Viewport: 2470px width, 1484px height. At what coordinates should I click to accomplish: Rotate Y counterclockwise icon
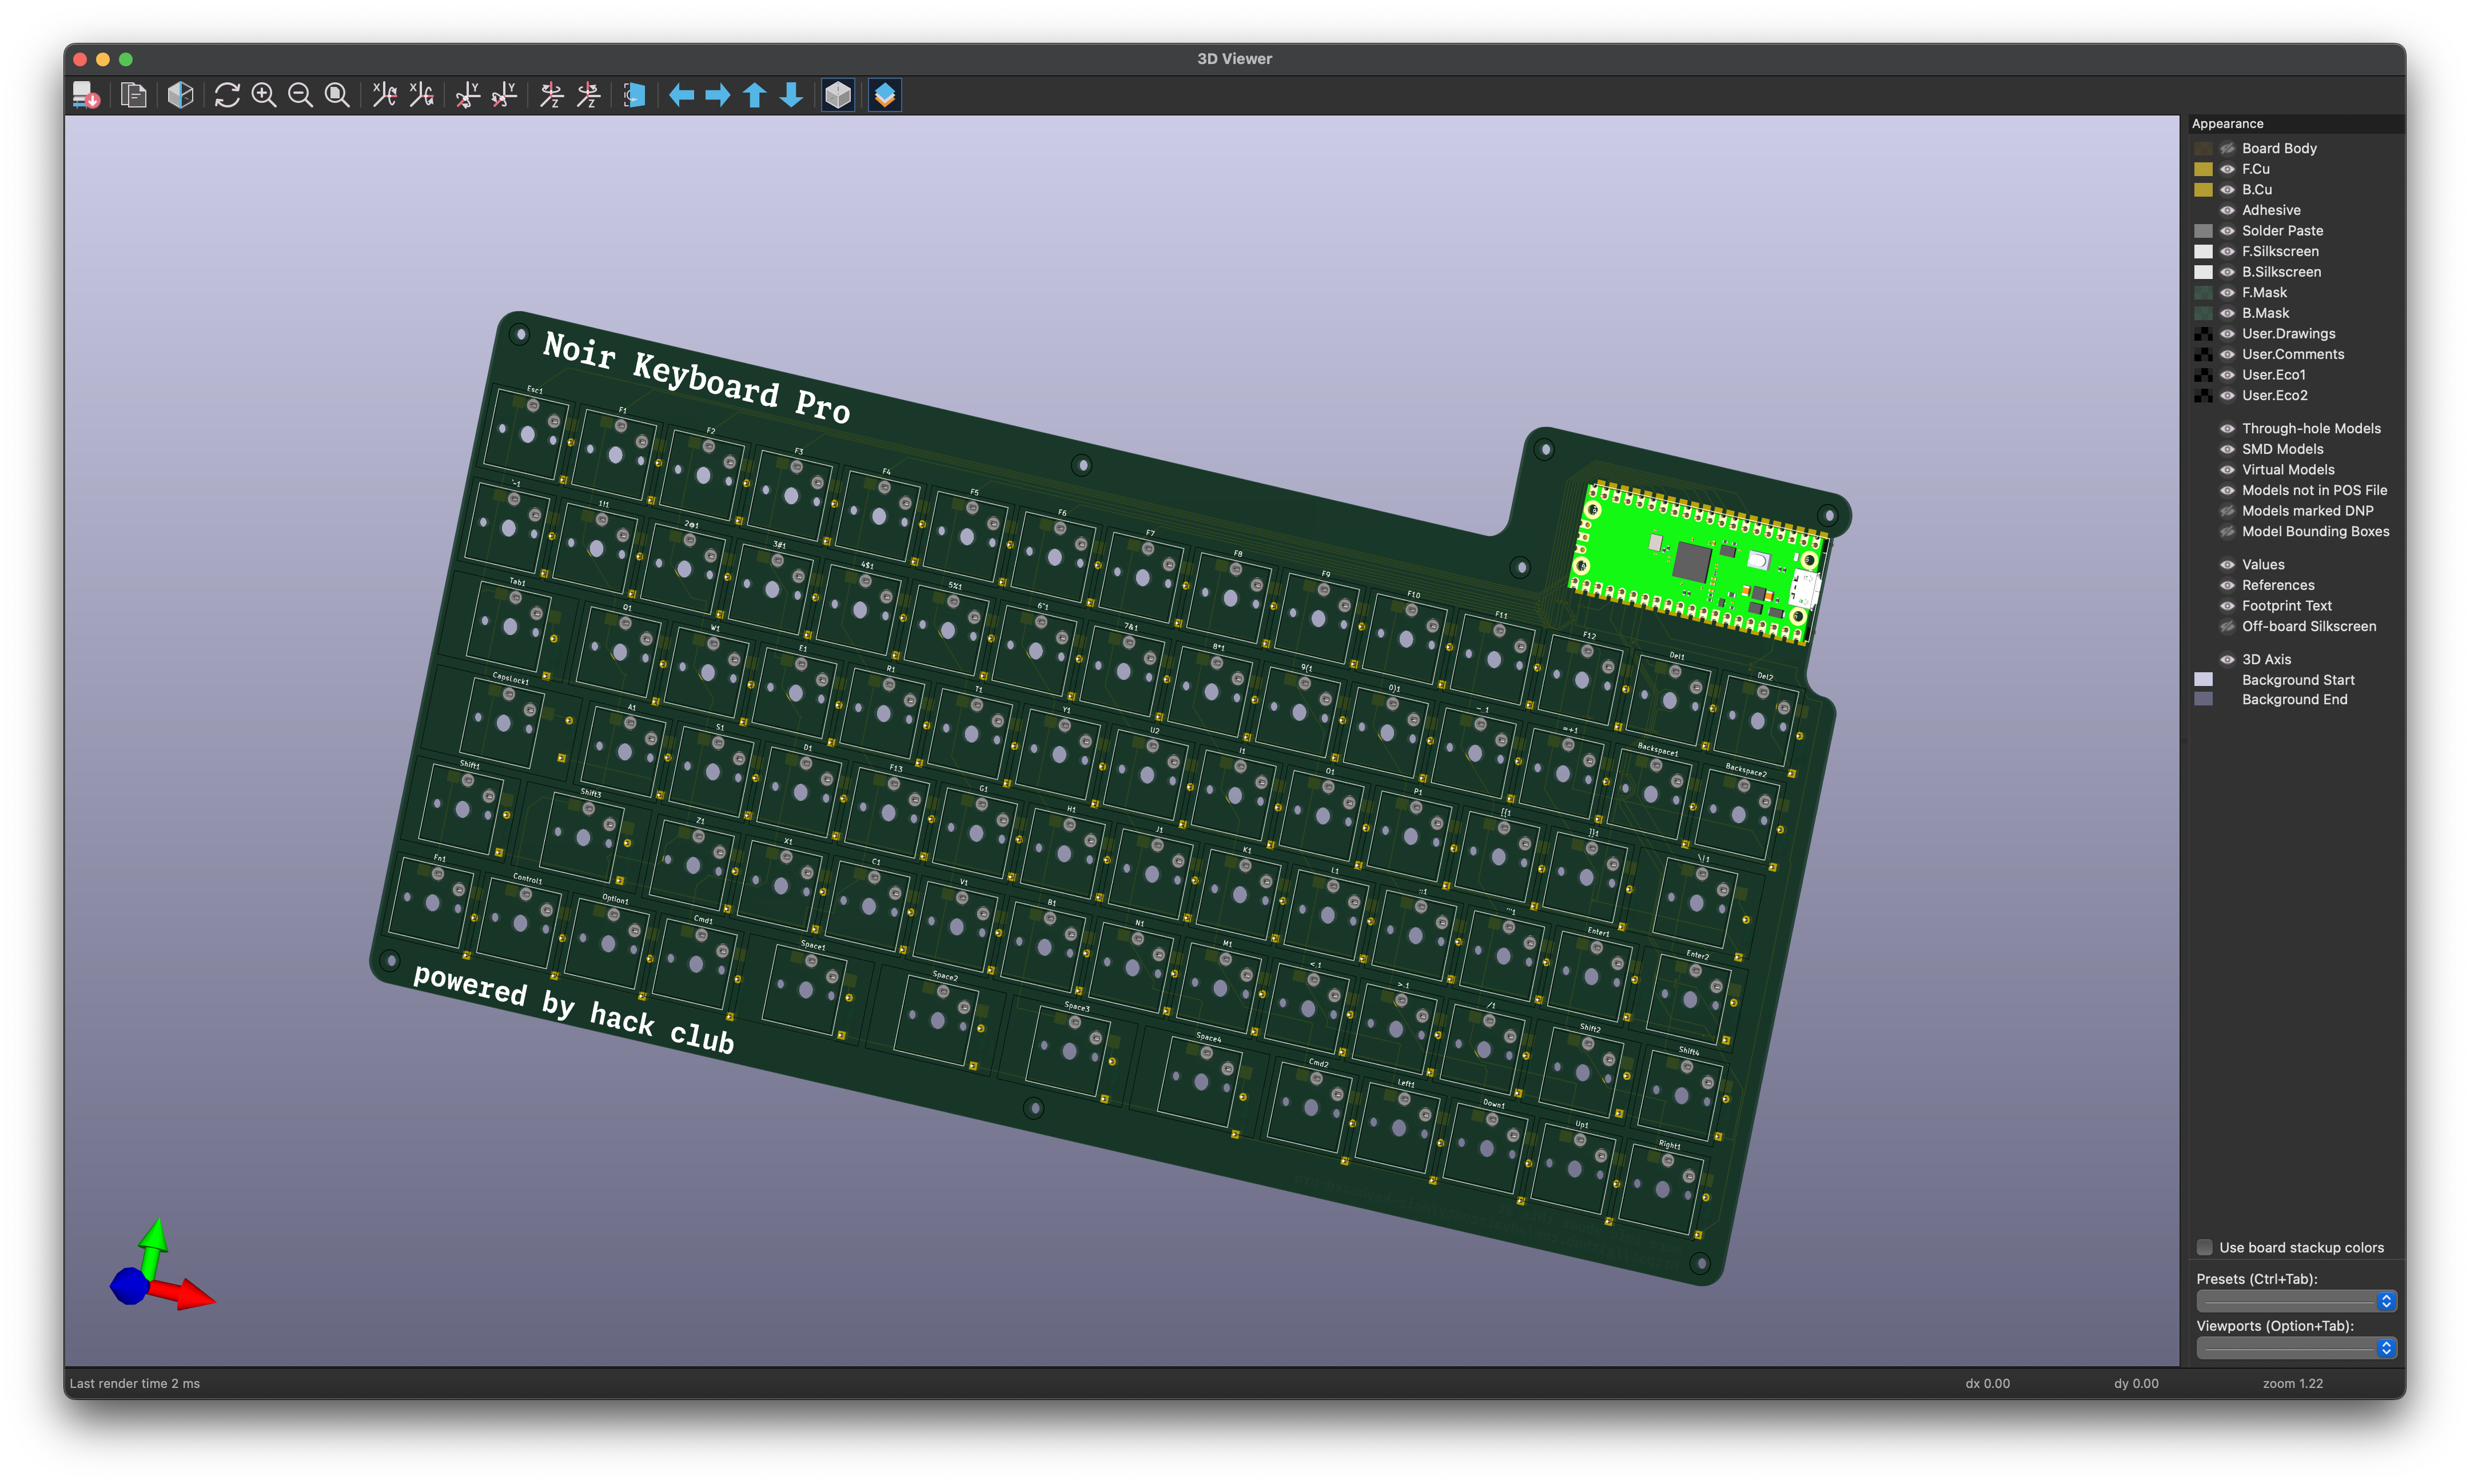(x=504, y=95)
